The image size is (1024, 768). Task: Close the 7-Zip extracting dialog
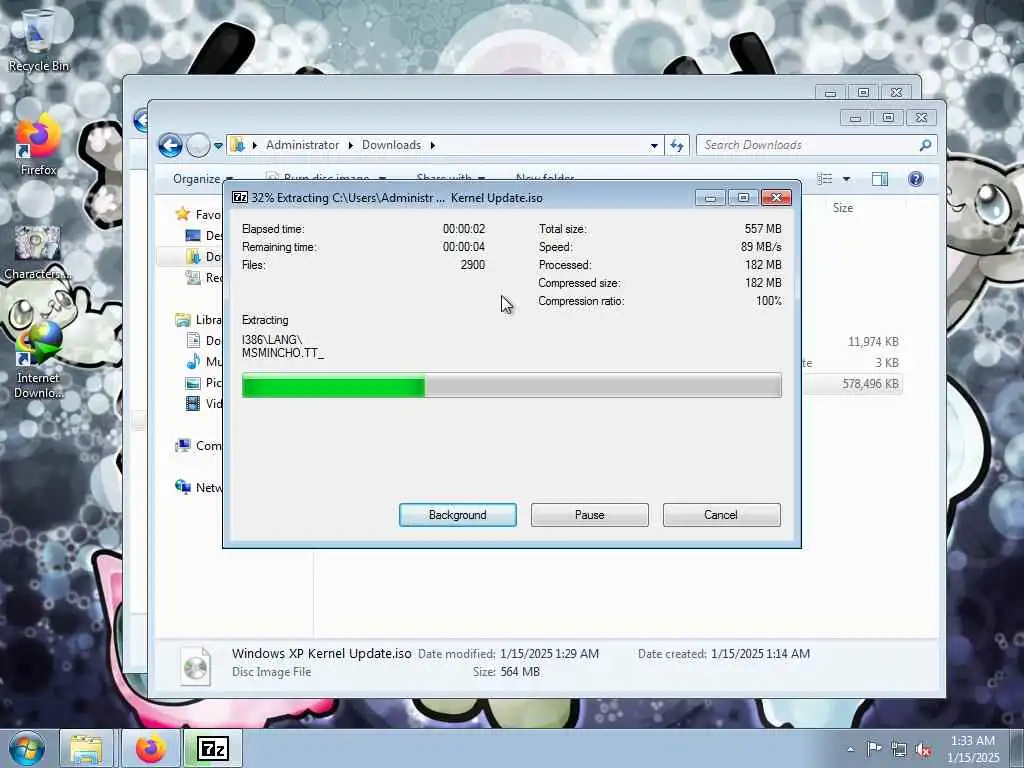[776, 197]
